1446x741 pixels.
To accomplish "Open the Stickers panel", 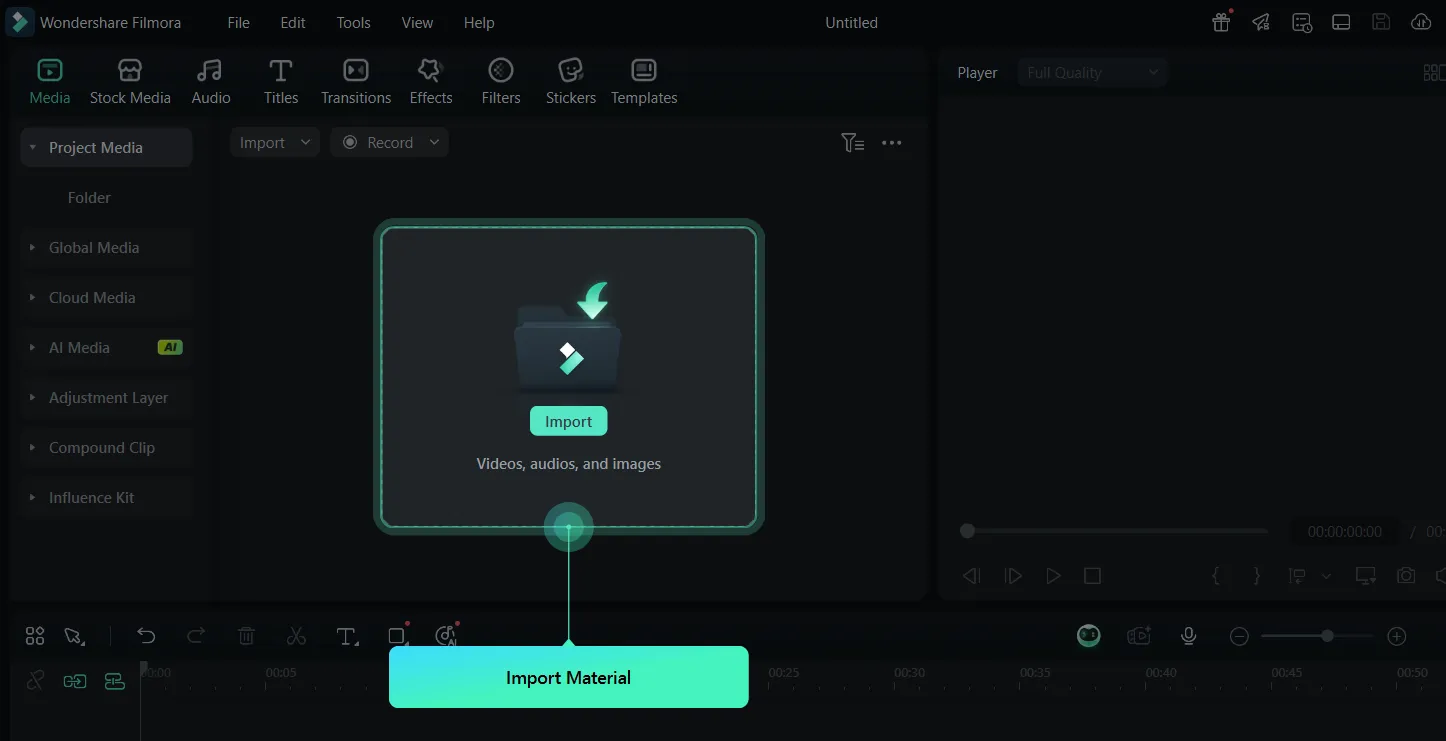I will click(570, 81).
